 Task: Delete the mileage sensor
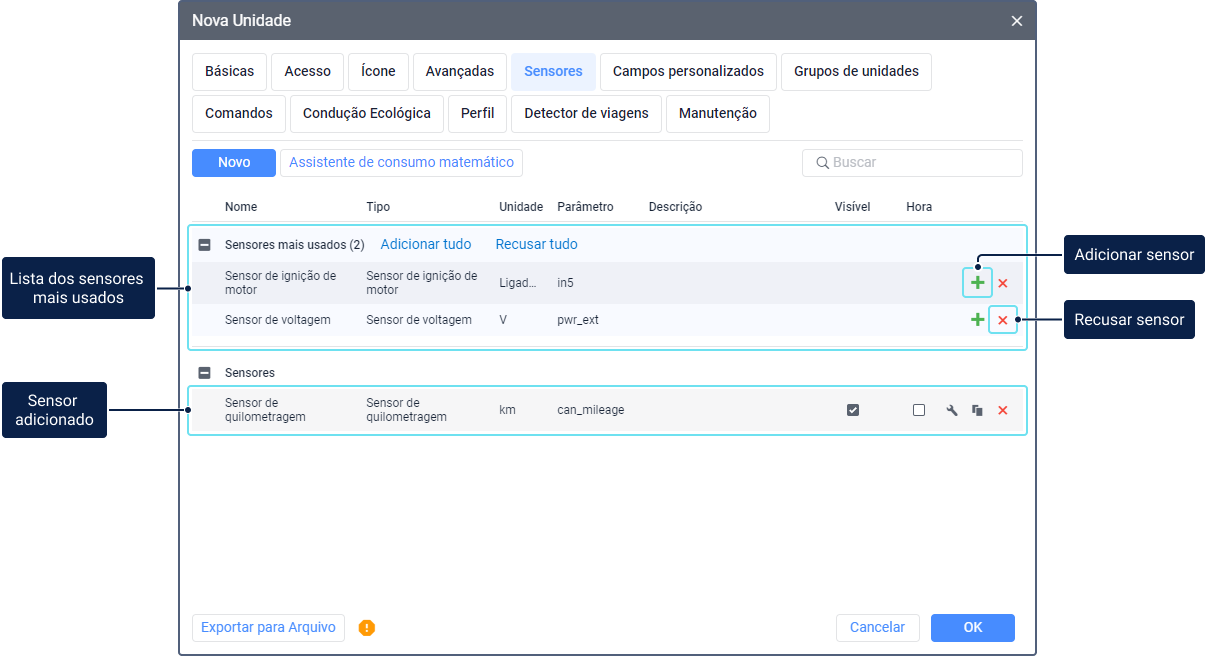[x=1003, y=410]
